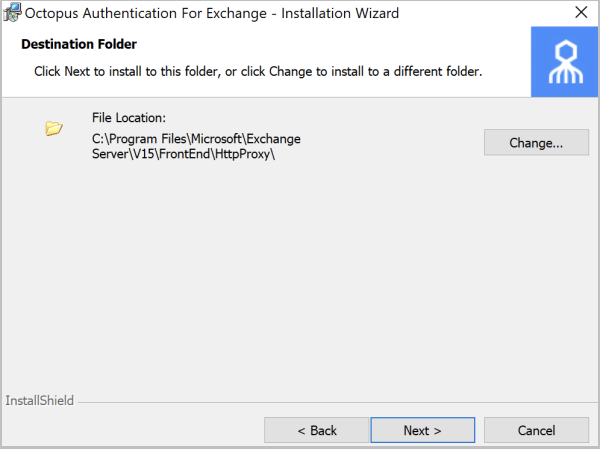Click the C:\Program Files\Microsoft\Exchange path line

point(196,139)
